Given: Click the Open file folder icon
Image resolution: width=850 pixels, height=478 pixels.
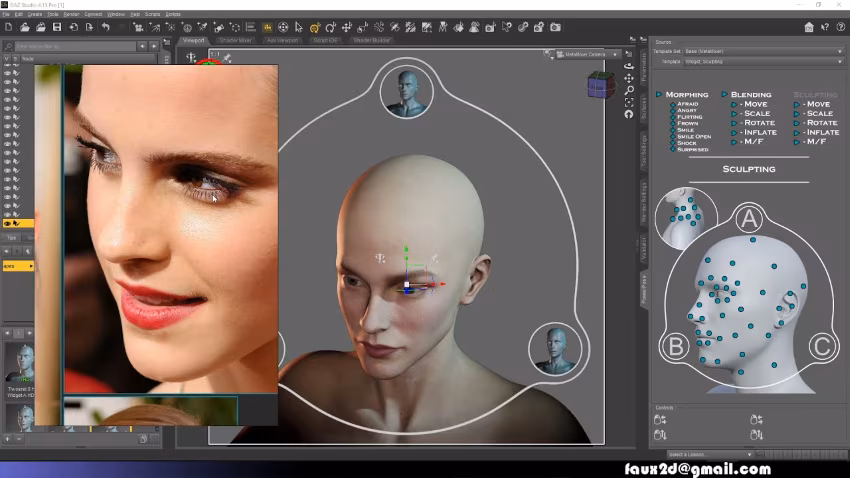Looking at the screenshot, I should tap(25, 27).
